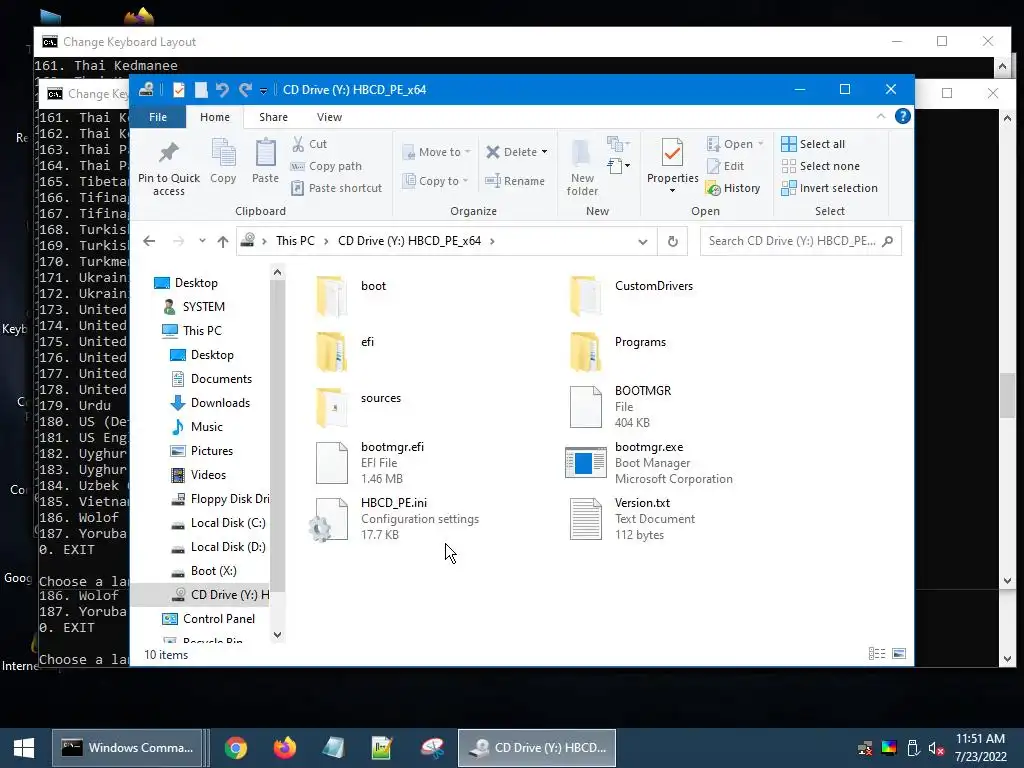Click the Delete button in ribbon
The height and width of the screenshot is (768, 1024).
click(511, 152)
